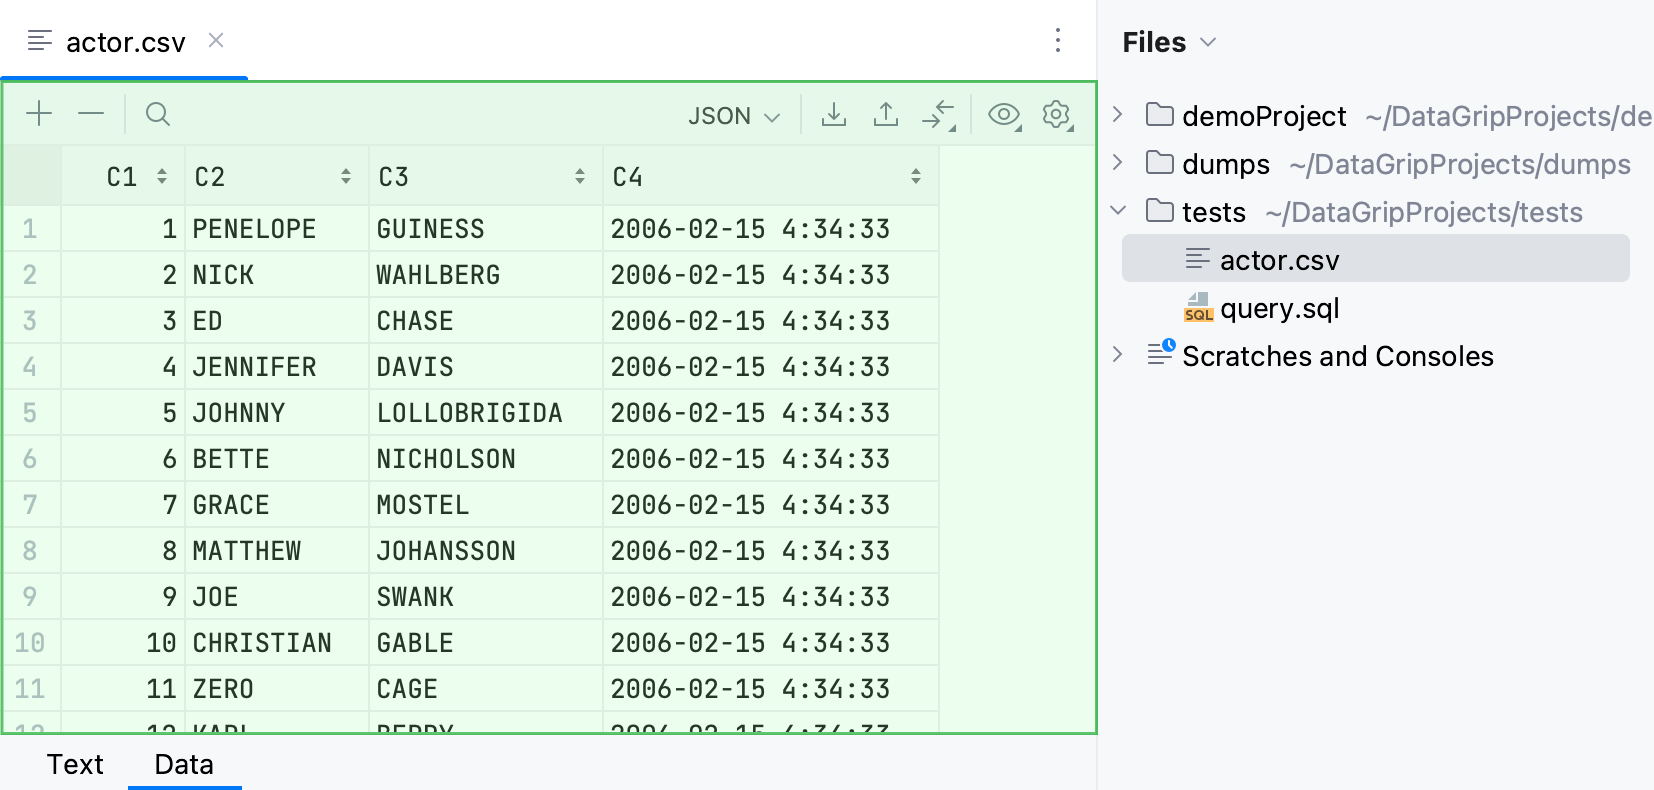Image resolution: width=1654 pixels, height=790 pixels.
Task: Click the Add Row plus icon
Action: 39,114
